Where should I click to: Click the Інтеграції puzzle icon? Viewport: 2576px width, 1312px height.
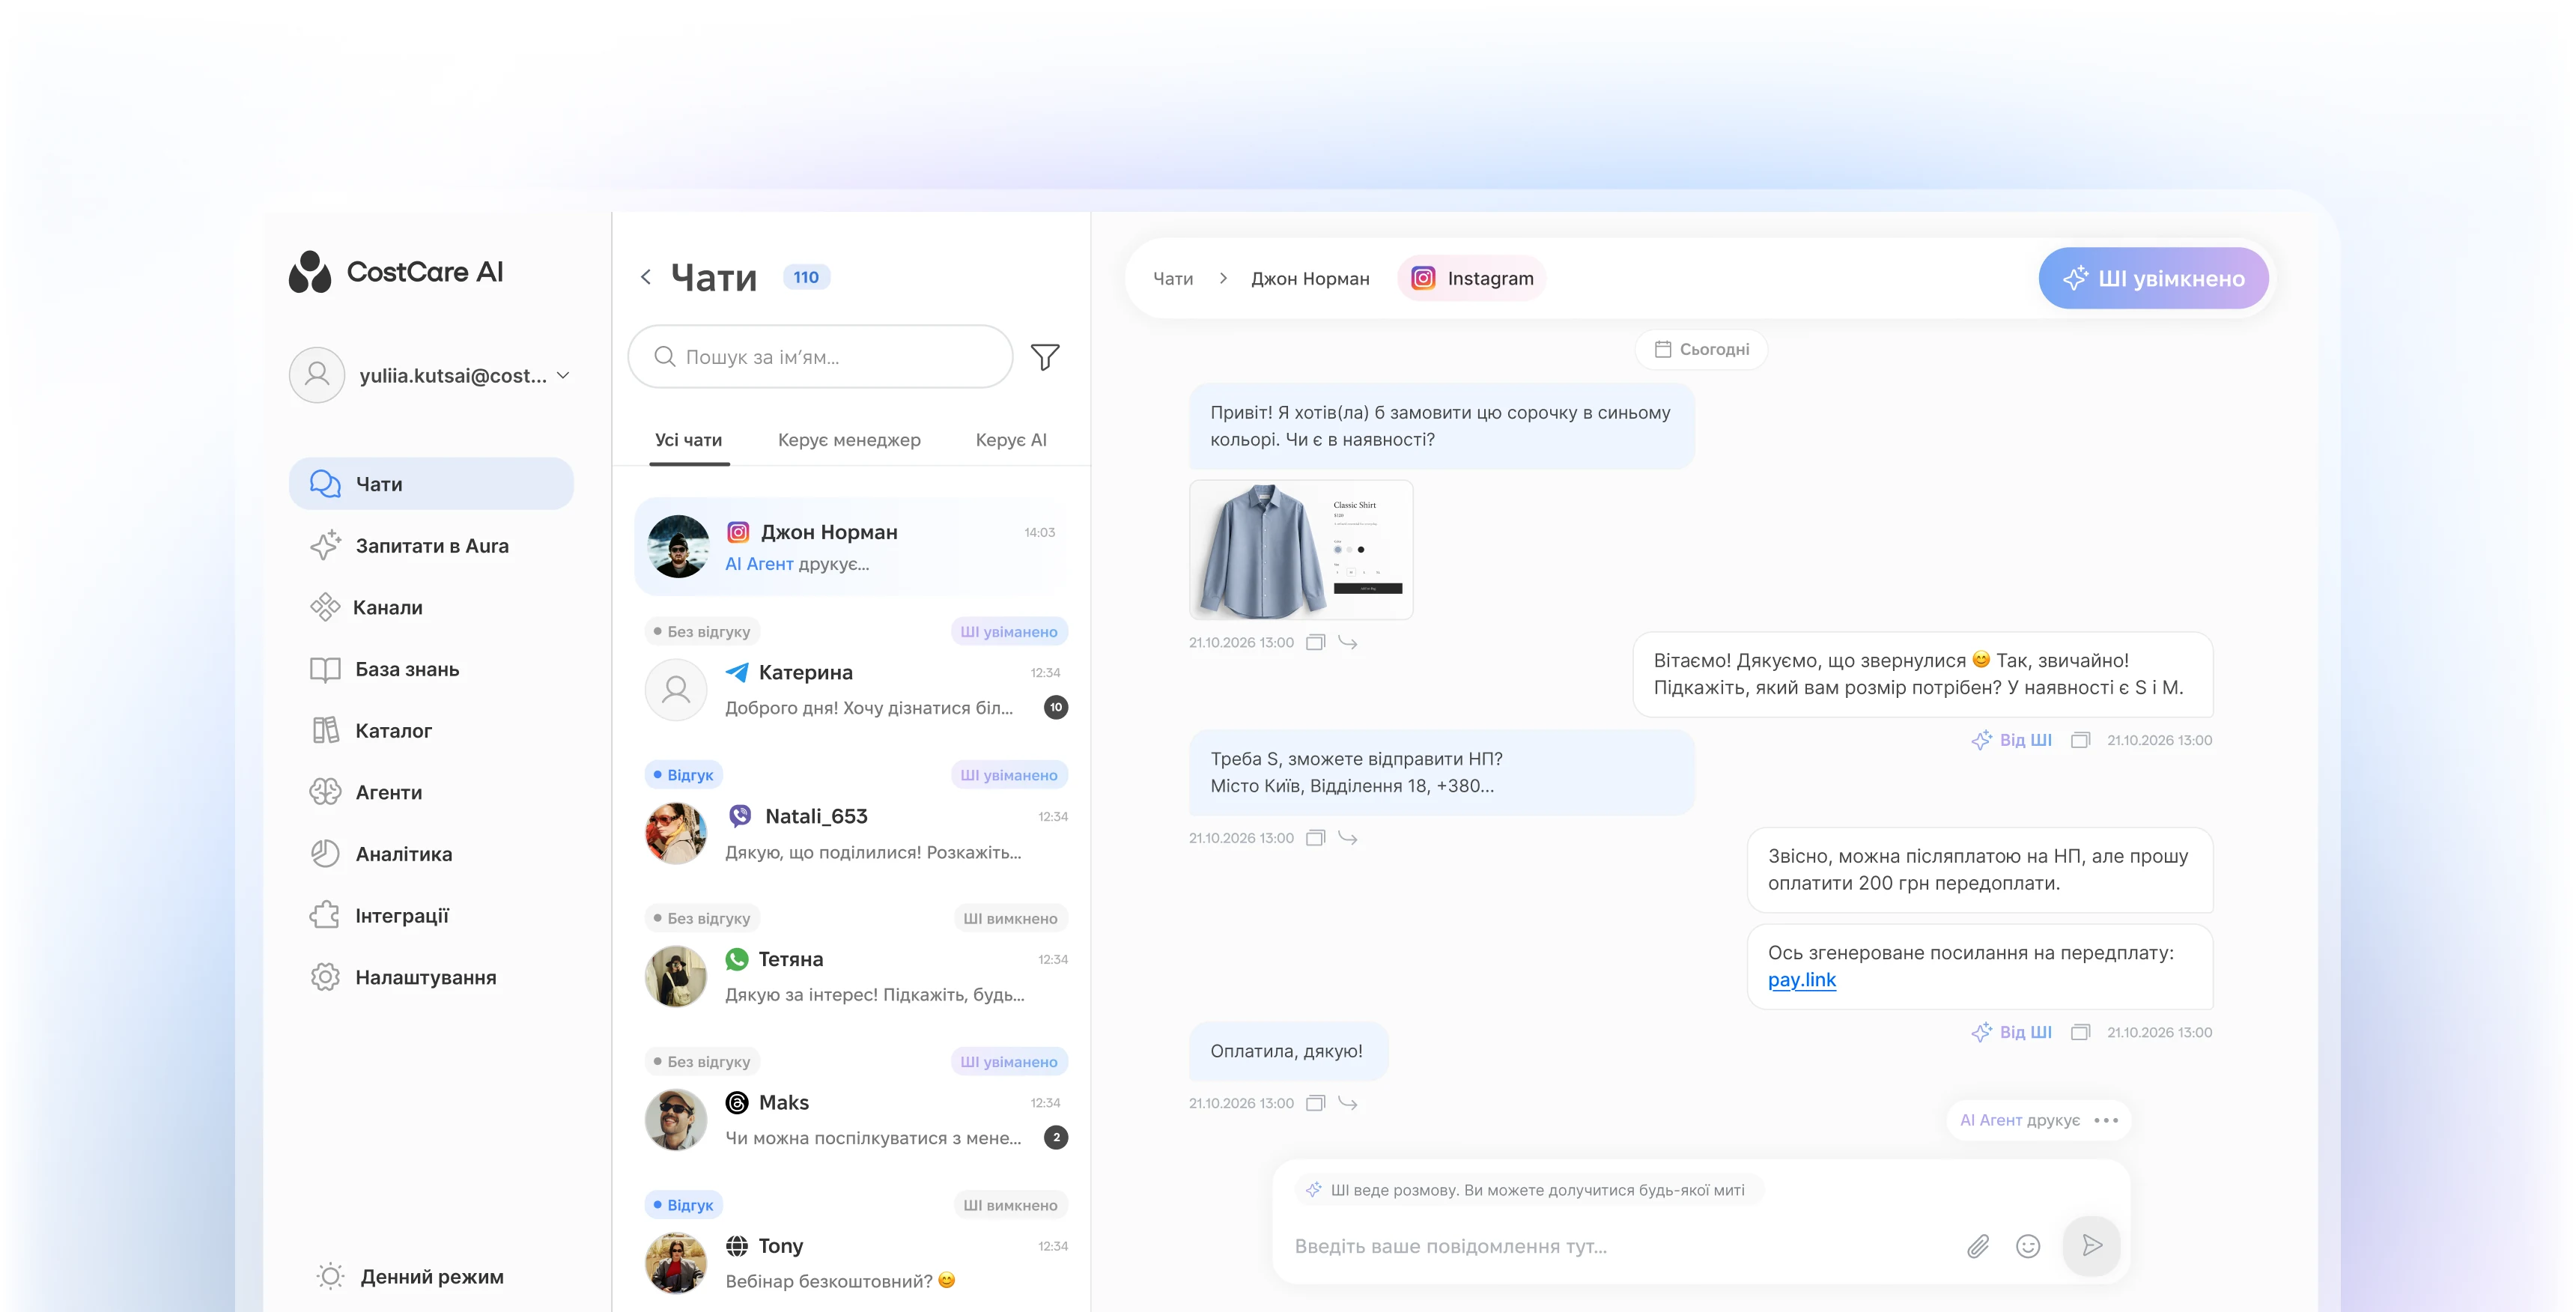[x=325, y=916]
